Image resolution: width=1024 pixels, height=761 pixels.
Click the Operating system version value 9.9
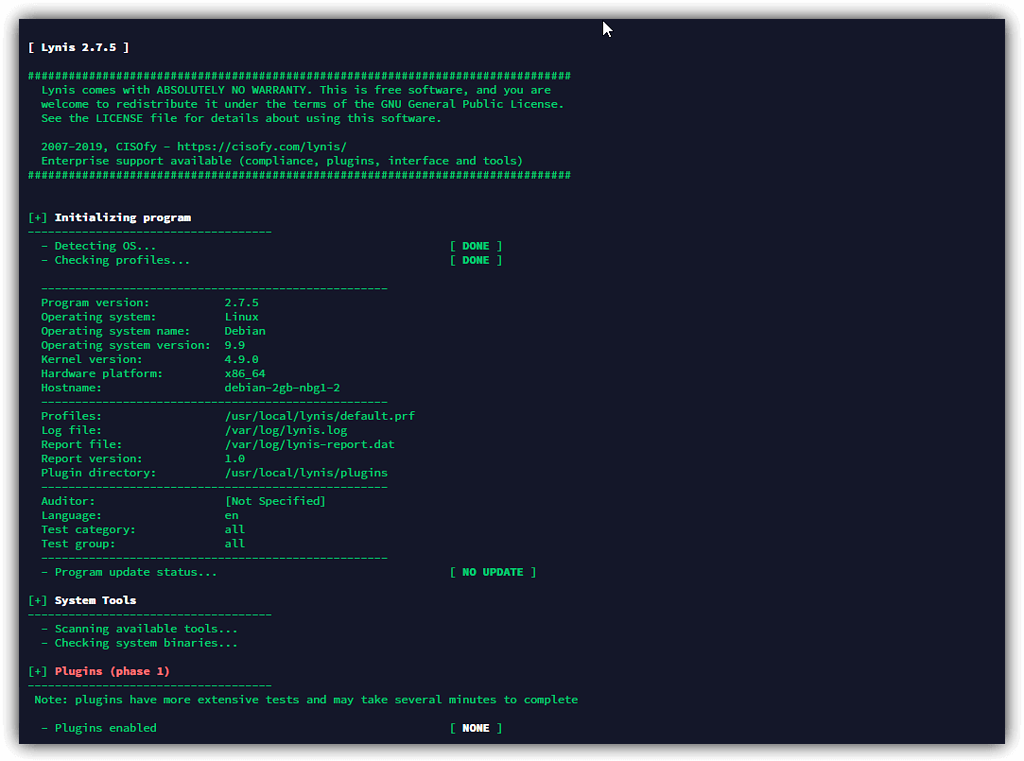tap(234, 345)
